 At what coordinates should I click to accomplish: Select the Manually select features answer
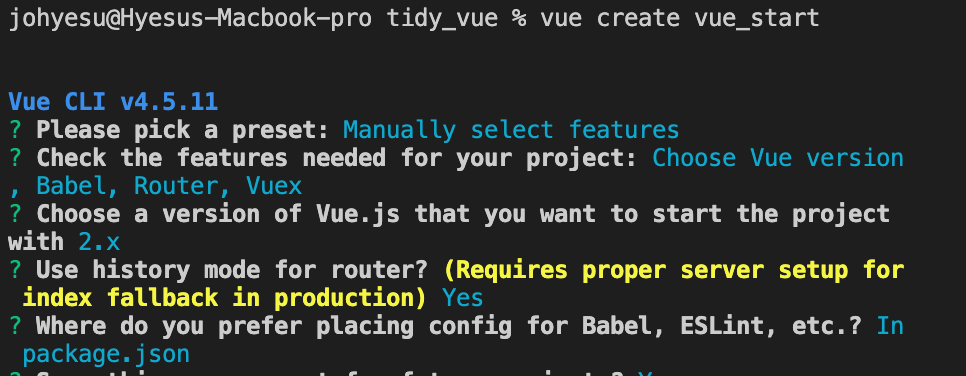pos(511,130)
